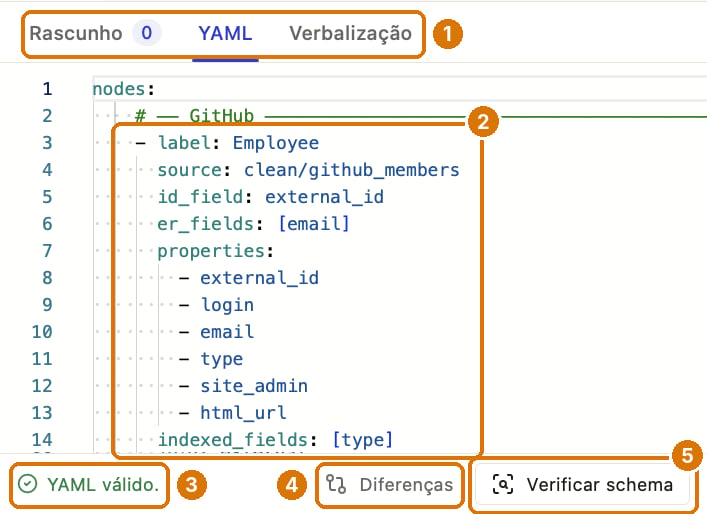707x514 pixels.
Task: Click the '- type' list entry
Action: 211,359
